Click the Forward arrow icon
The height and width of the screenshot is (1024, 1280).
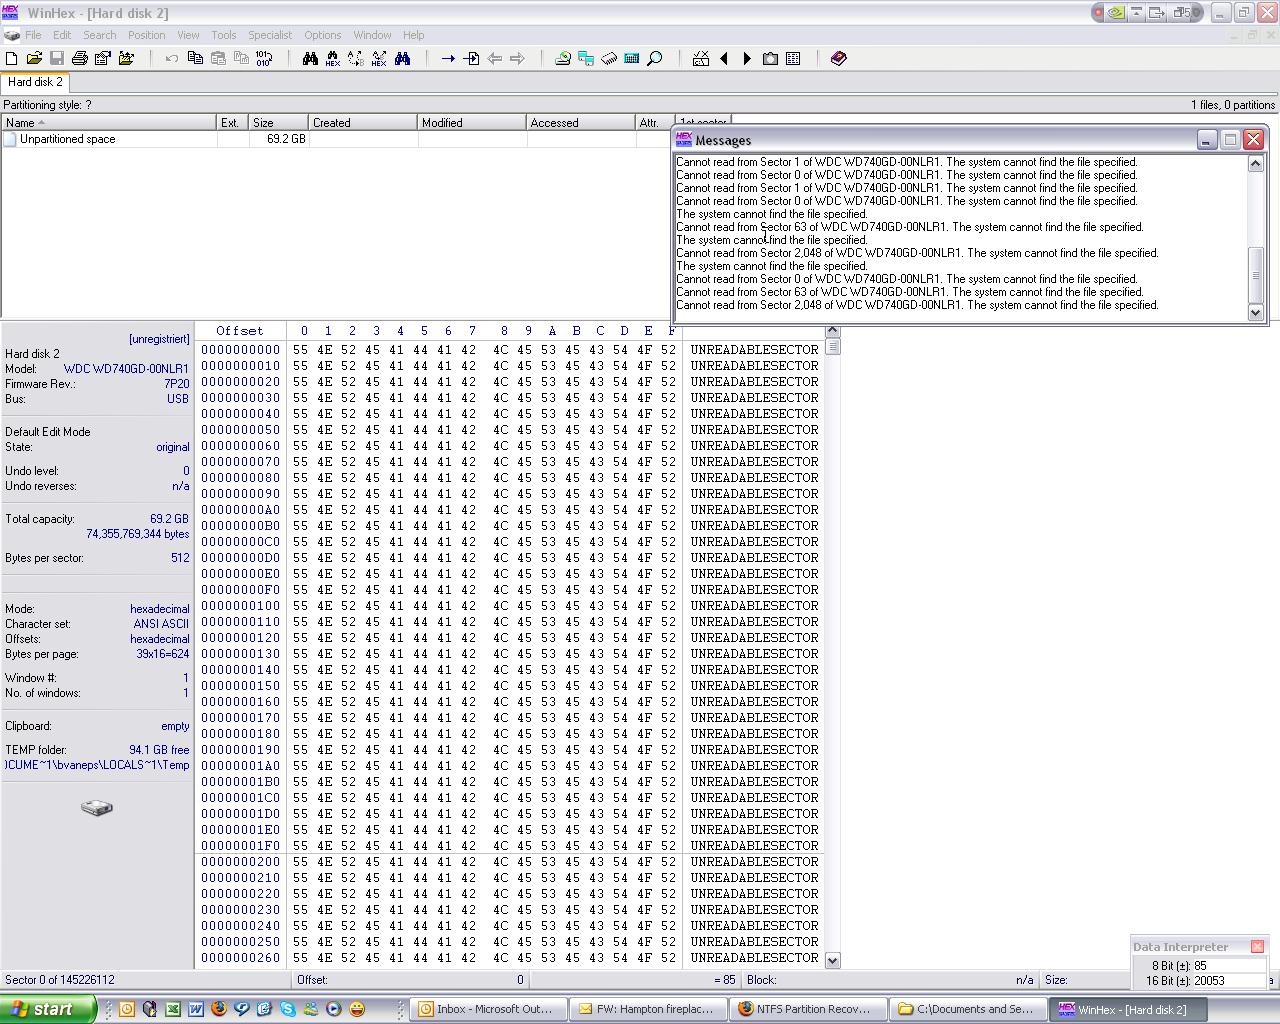click(517, 59)
